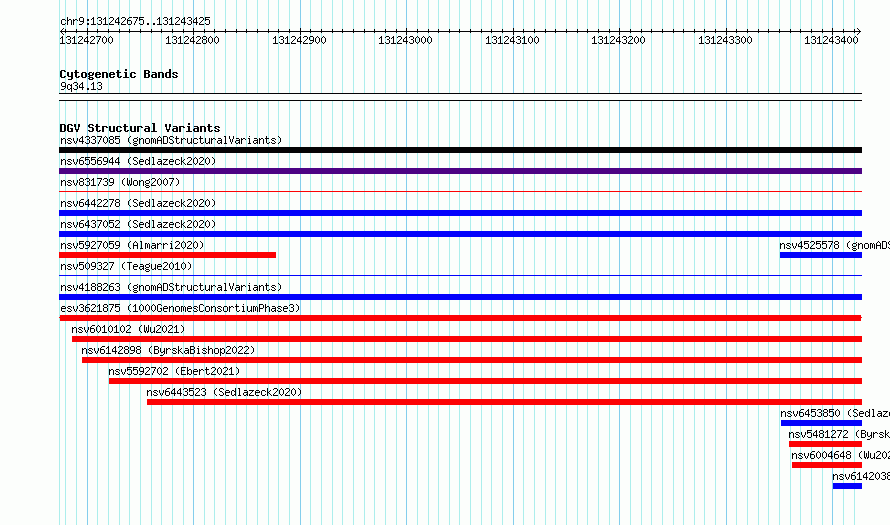Image resolution: width=890 pixels, height=525 pixels.
Task: Click ruler position 131243400
Action: [831, 40]
